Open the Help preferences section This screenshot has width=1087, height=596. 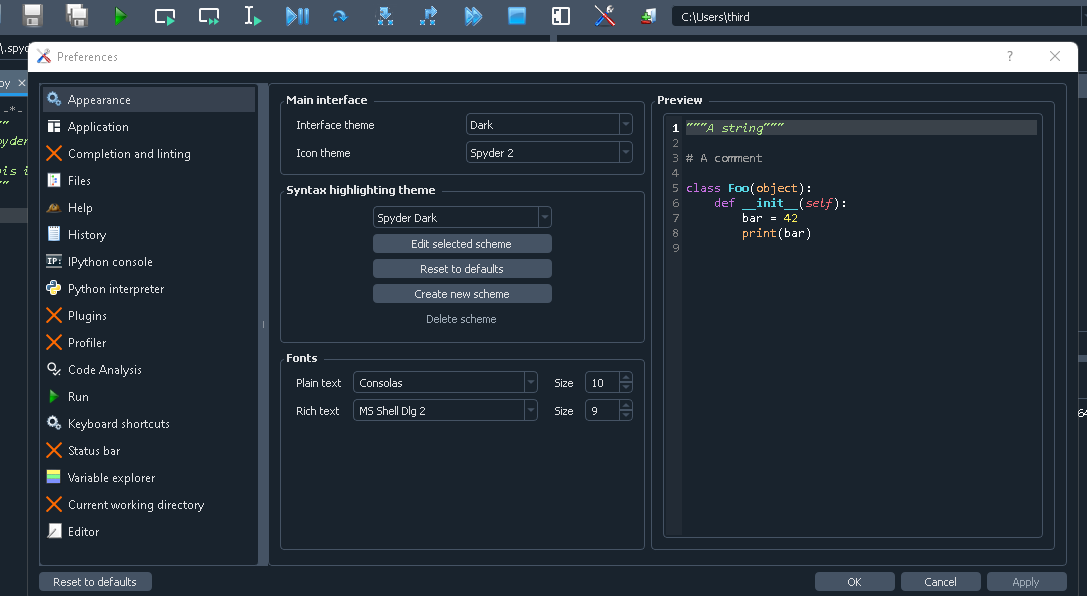point(149,208)
